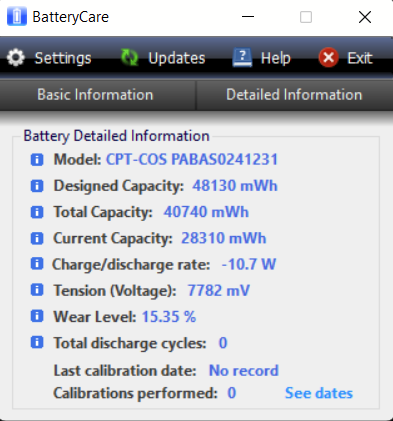Screen dimensions: 393x421
Task: Click the BatteryCare app icon in title bar
Action: point(17,16)
